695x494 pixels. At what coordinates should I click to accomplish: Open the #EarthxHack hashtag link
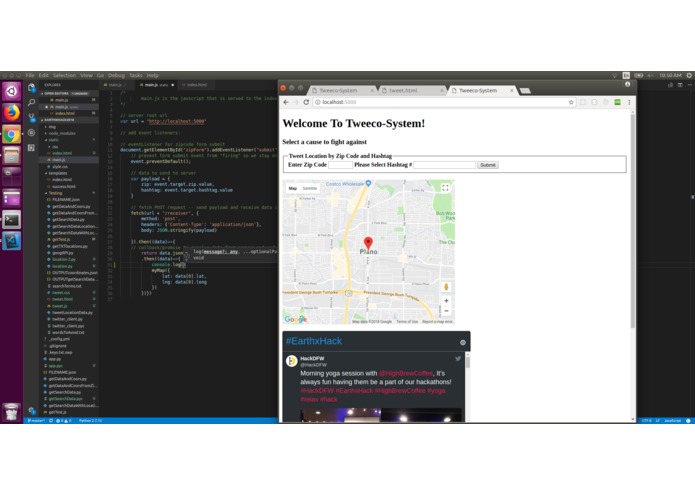[x=313, y=341]
